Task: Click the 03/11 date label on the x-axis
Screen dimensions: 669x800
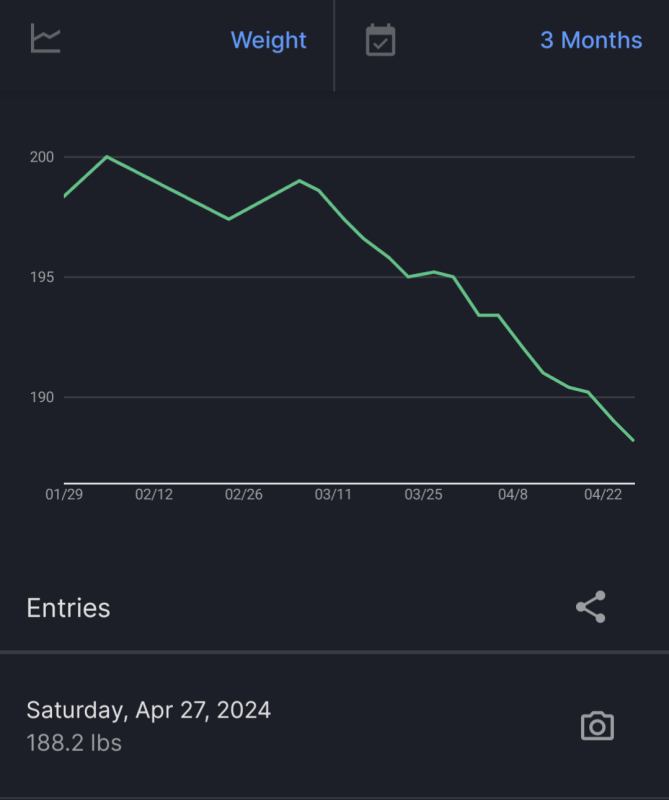Action: [333, 495]
